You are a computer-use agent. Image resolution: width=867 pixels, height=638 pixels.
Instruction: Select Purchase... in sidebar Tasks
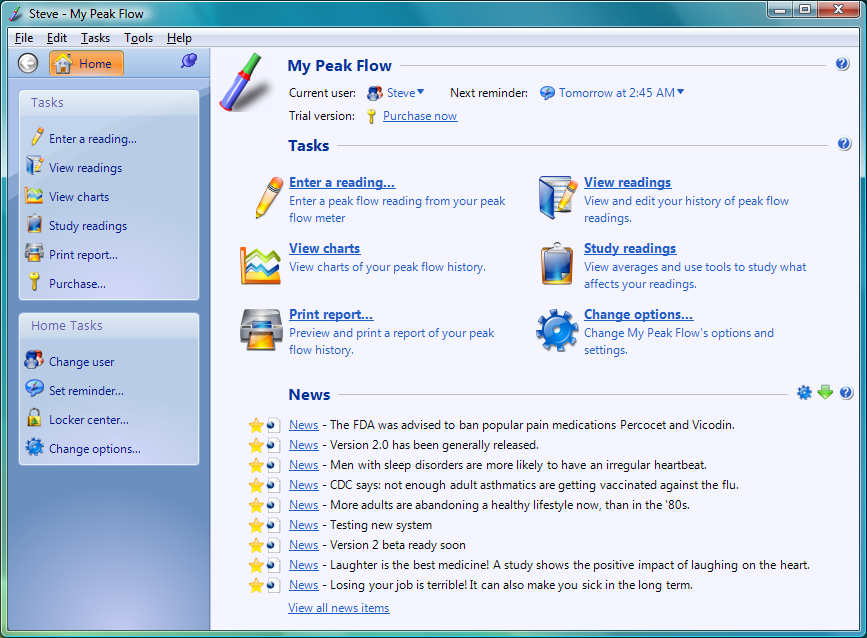click(77, 284)
